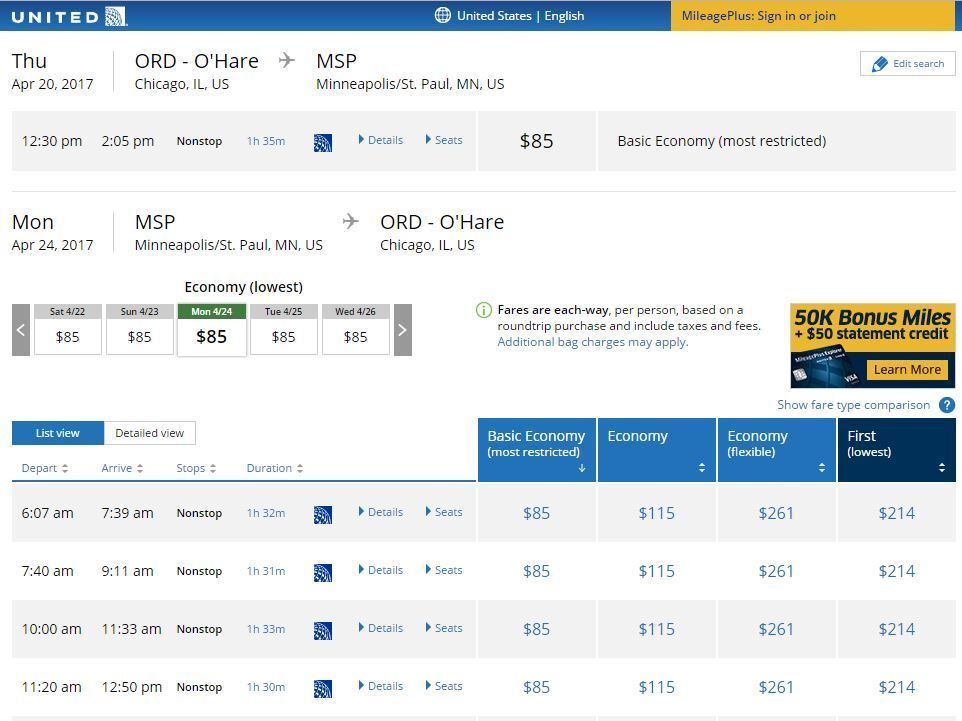The image size is (962, 721).
Task: Select the $85 Basic Economy fare for 6:07 am
Action: (536, 512)
